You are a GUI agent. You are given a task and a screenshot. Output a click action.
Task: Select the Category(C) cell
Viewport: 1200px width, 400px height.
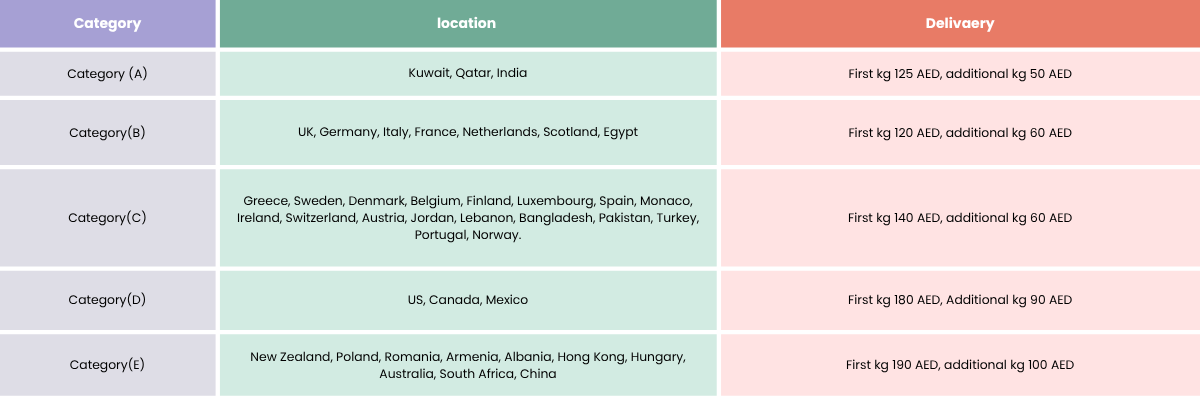click(107, 217)
